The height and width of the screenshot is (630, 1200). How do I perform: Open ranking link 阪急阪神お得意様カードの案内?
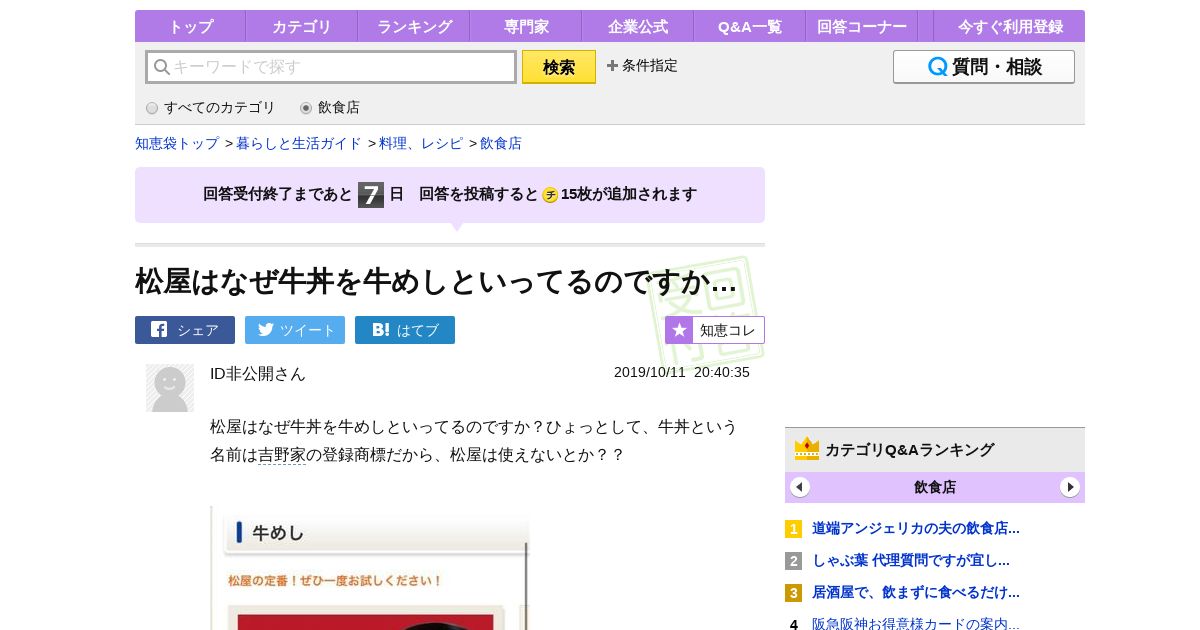pos(916,623)
